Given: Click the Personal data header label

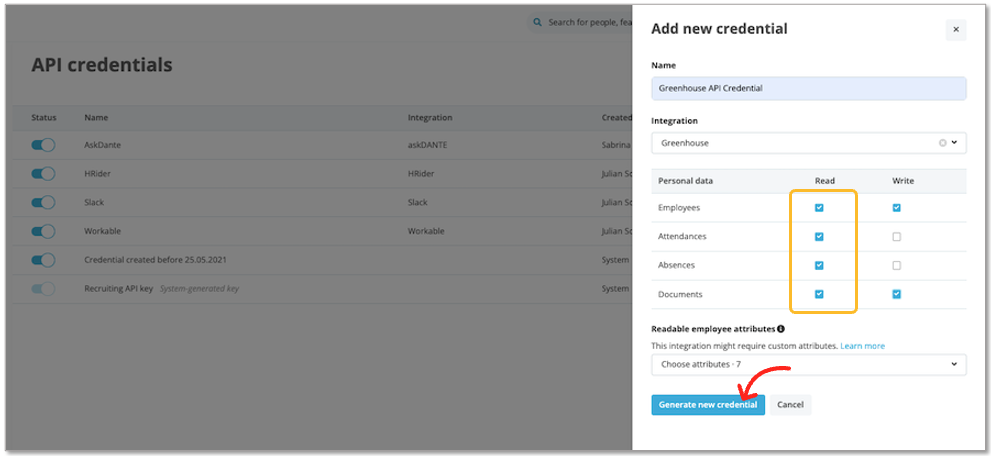Looking at the screenshot, I should (x=686, y=181).
